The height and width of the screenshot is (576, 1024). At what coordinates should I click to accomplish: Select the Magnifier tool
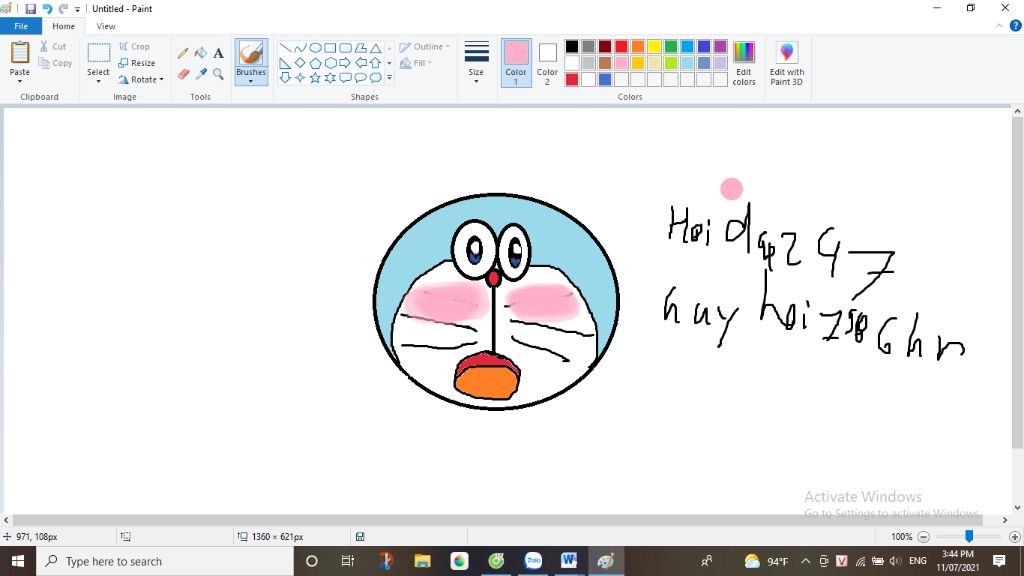[x=219, y=74]
